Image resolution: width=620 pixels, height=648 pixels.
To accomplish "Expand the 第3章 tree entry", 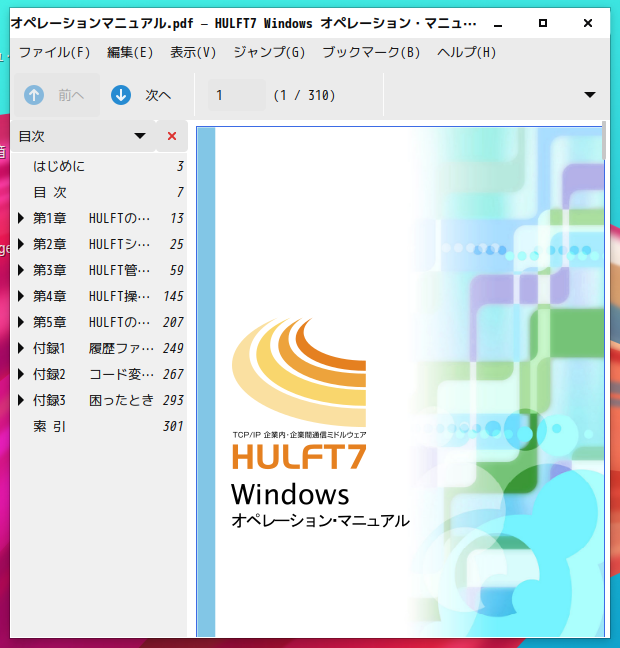I will (20, 270).
